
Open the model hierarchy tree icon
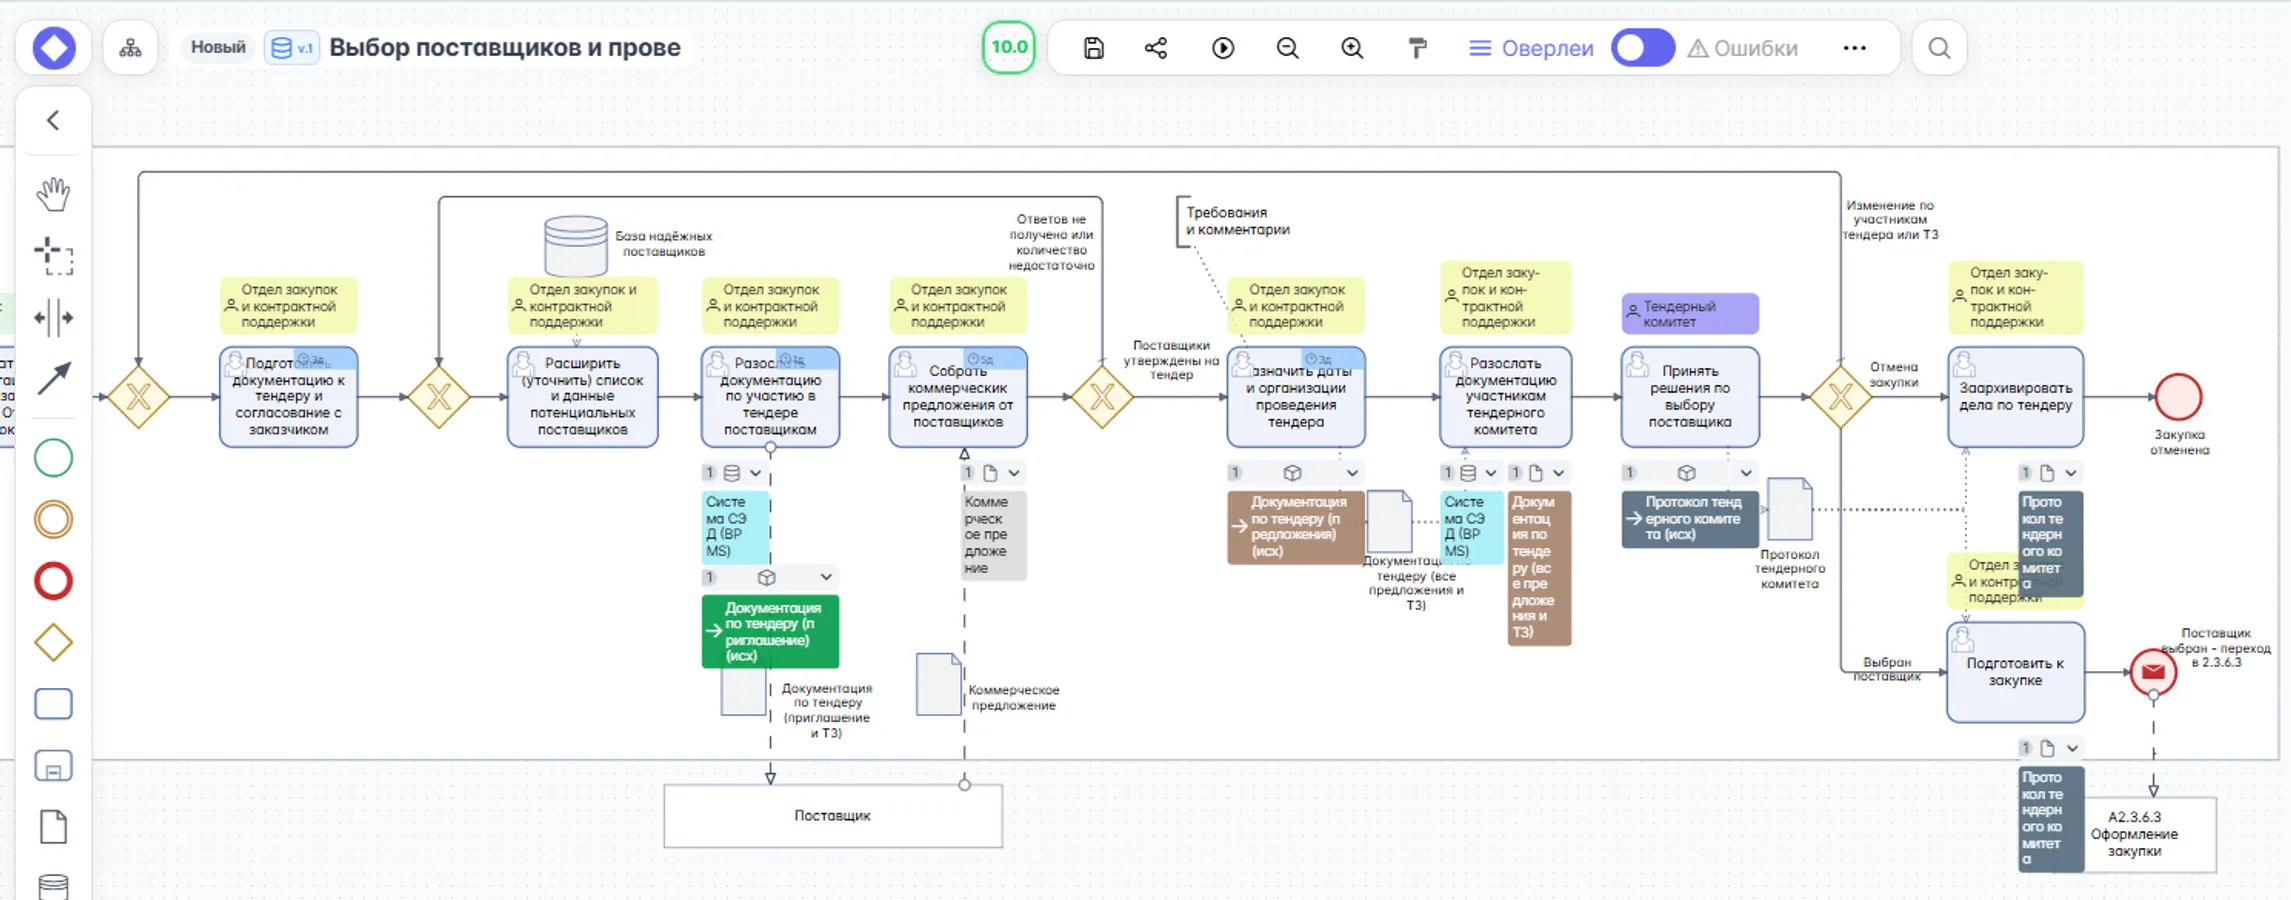(x=130, y=48)
